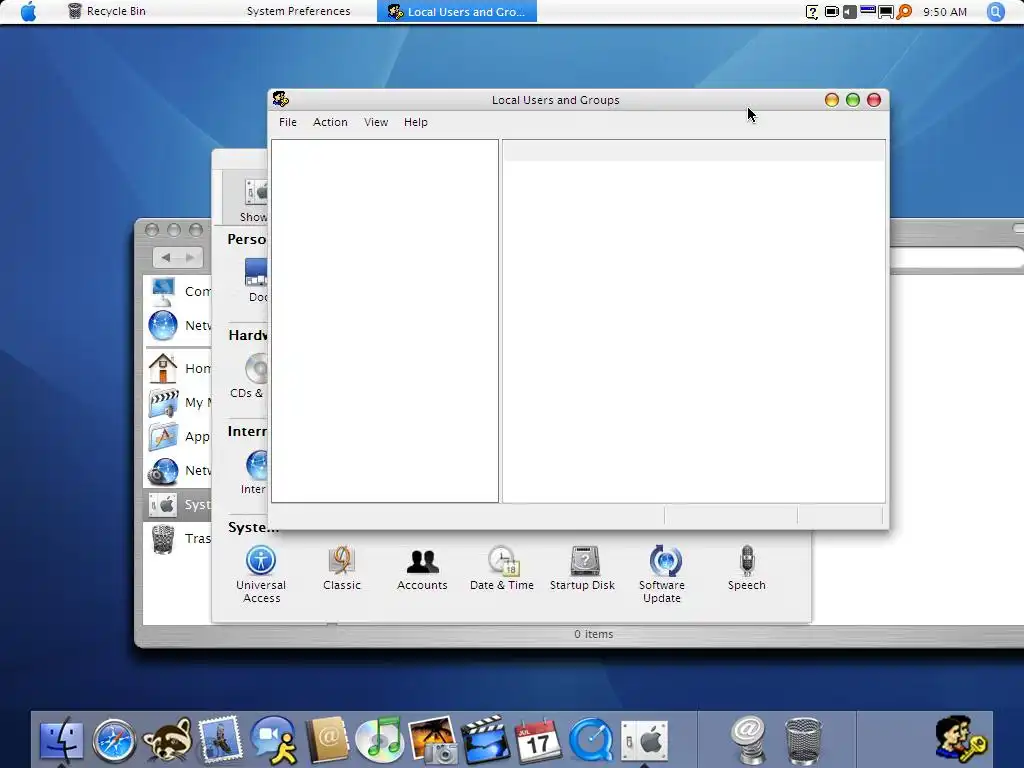Open iPhoto in the dock
The image size is (1024, 768).
(432, 741)
